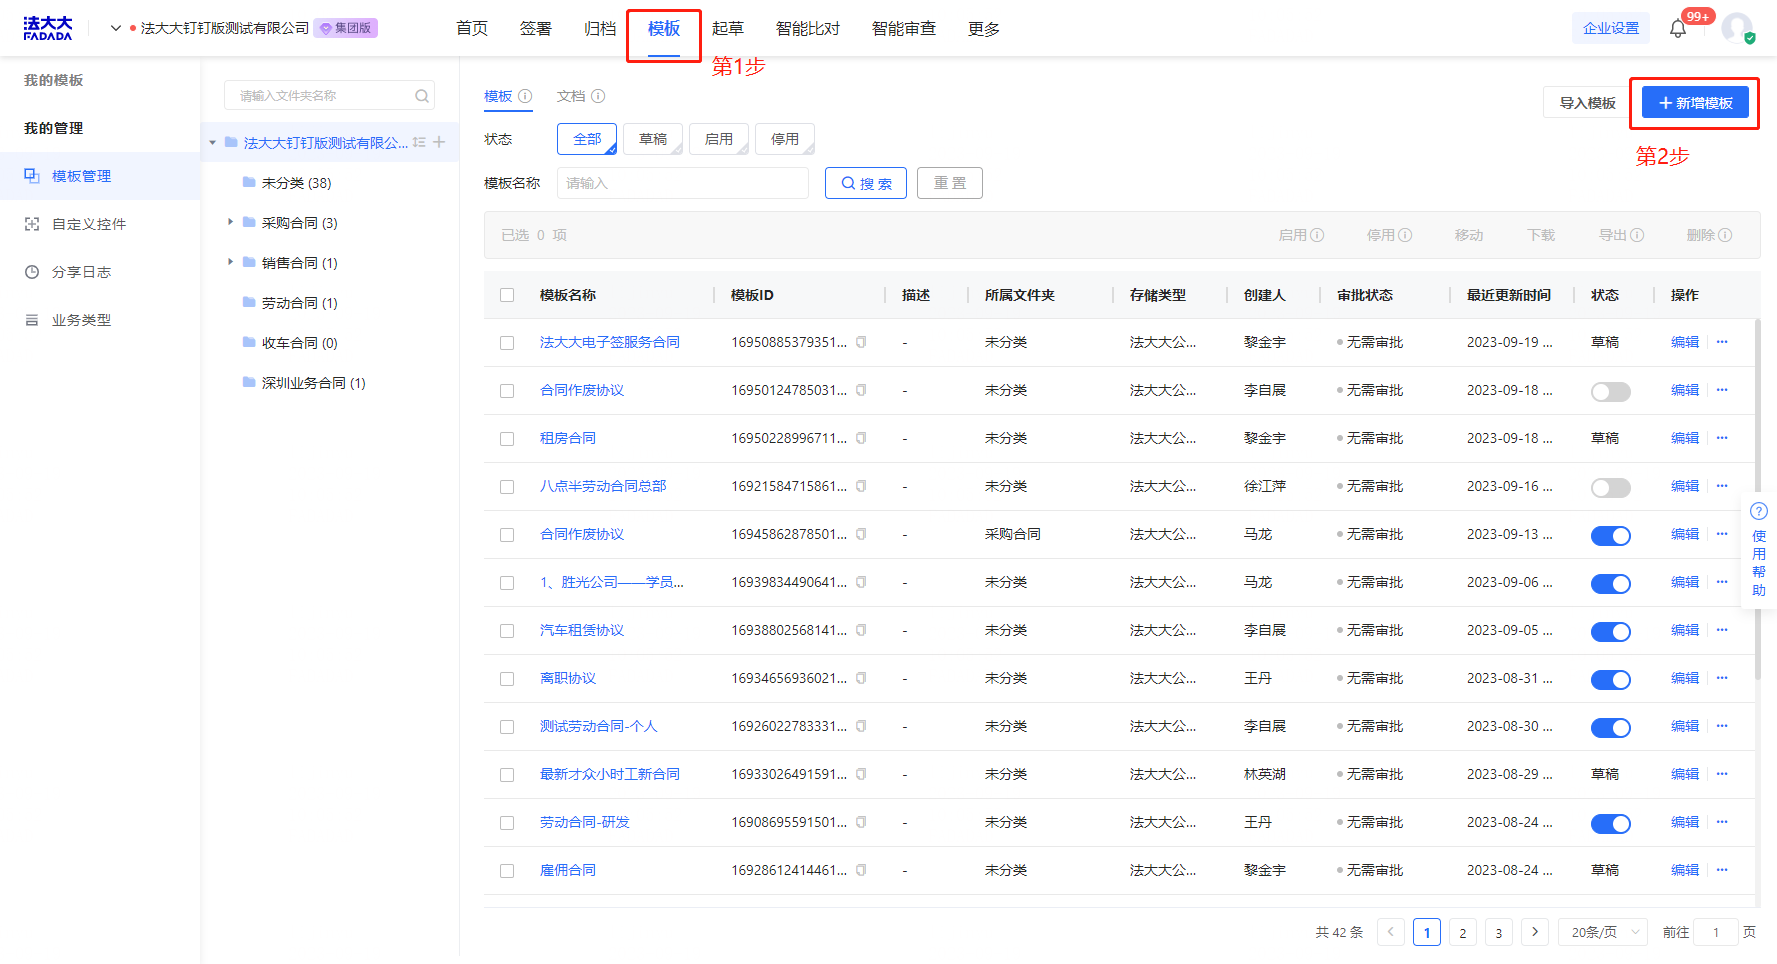
Task: Click the folder name search field
Action: pos(330,96)
